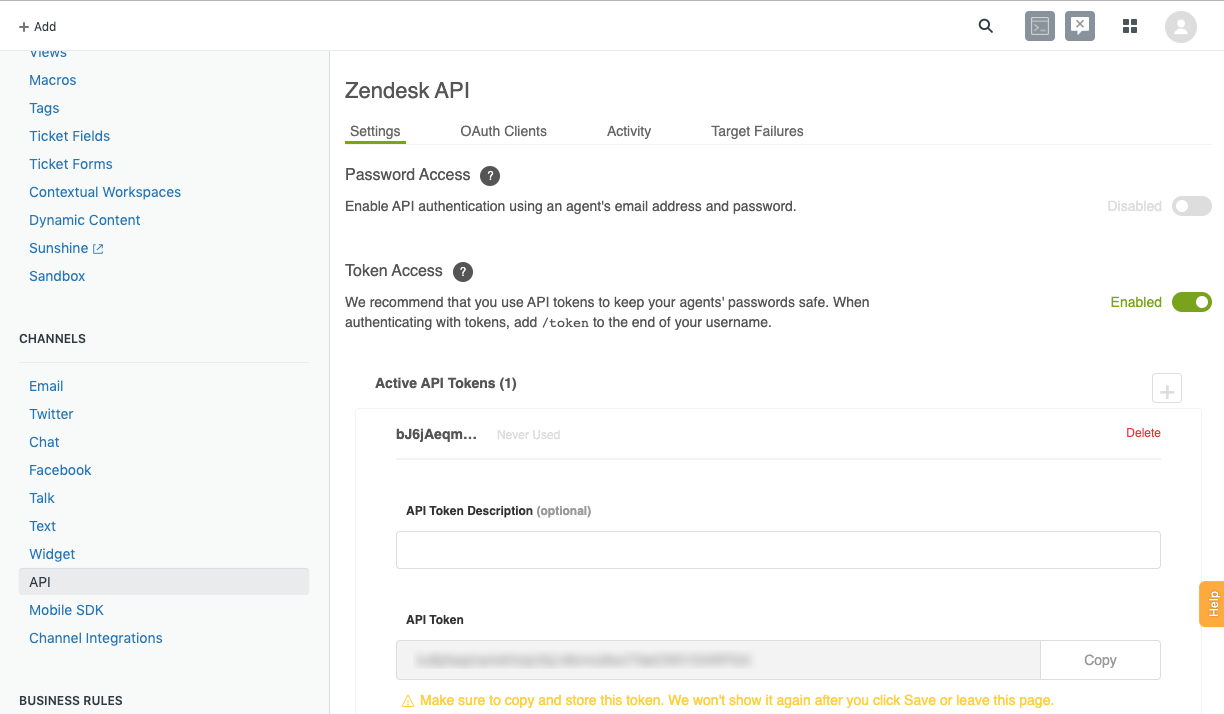This screenshot has height=714, width=1224.
Task: Open Widget channel settings
Action: click(x=52, y=554)
